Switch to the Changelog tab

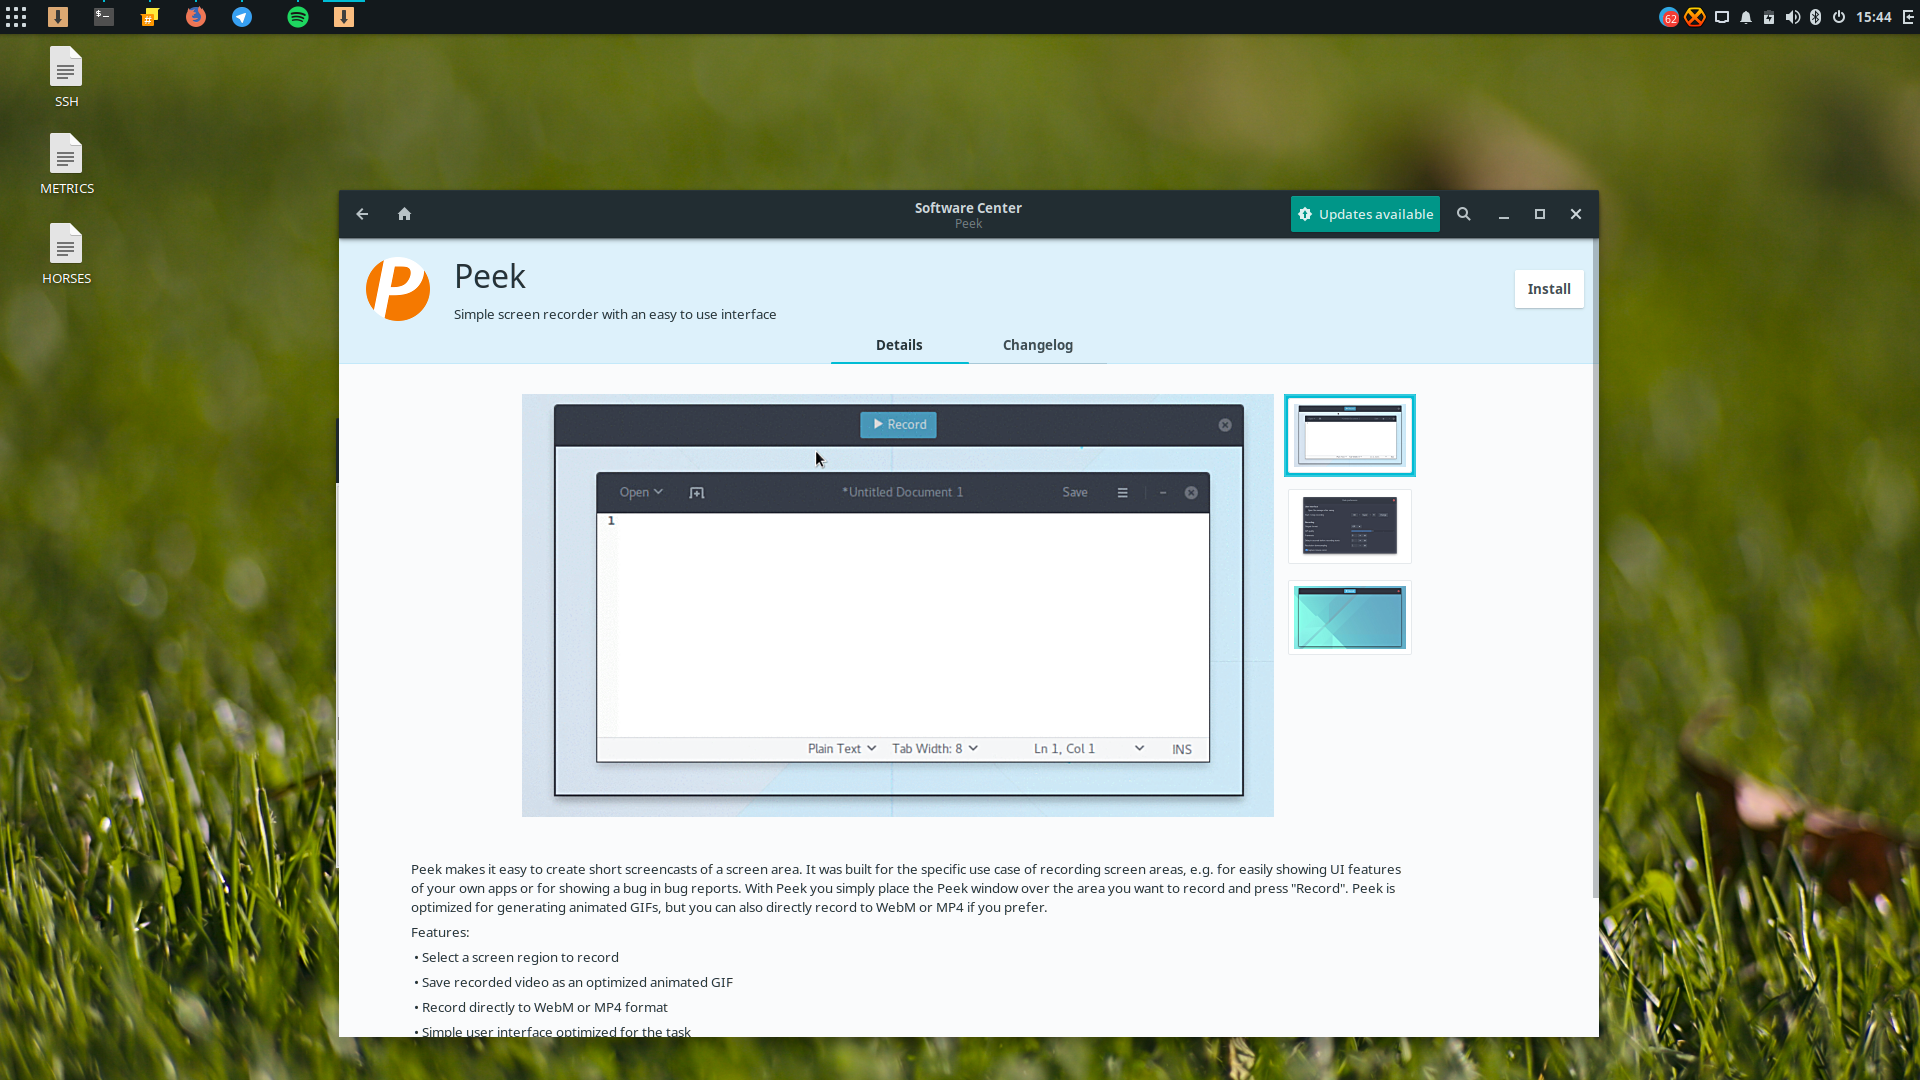click(1038, 345)
